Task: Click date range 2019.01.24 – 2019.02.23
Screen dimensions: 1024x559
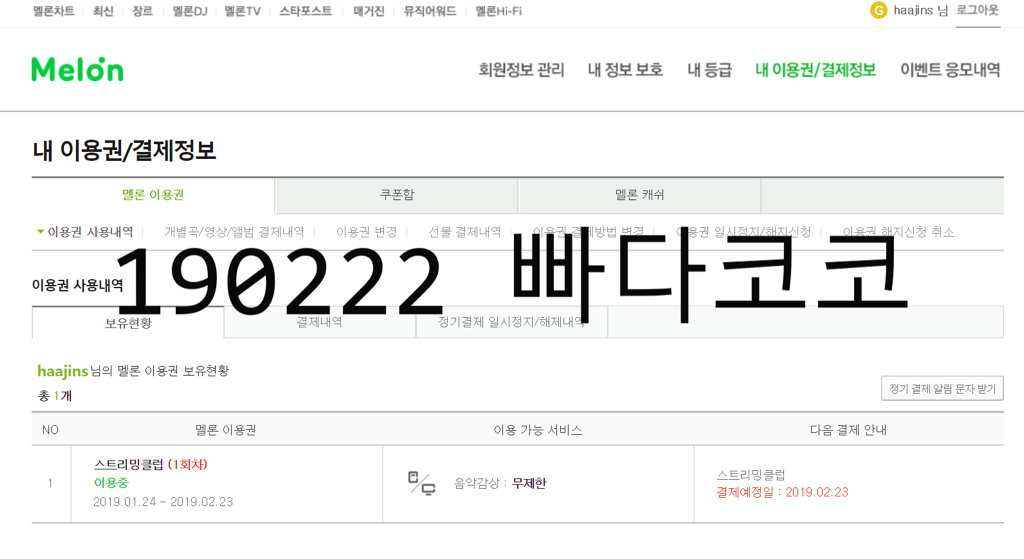Action: point(163,502)
